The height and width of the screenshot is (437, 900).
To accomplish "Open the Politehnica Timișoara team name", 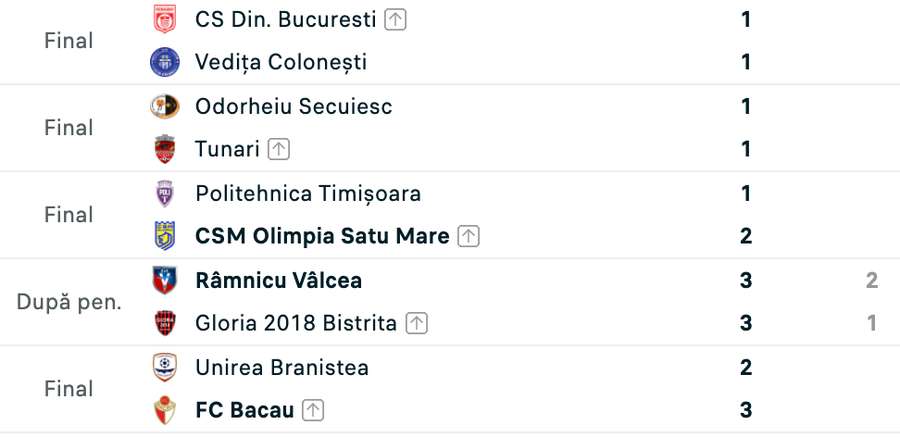I will coord(308,194).
